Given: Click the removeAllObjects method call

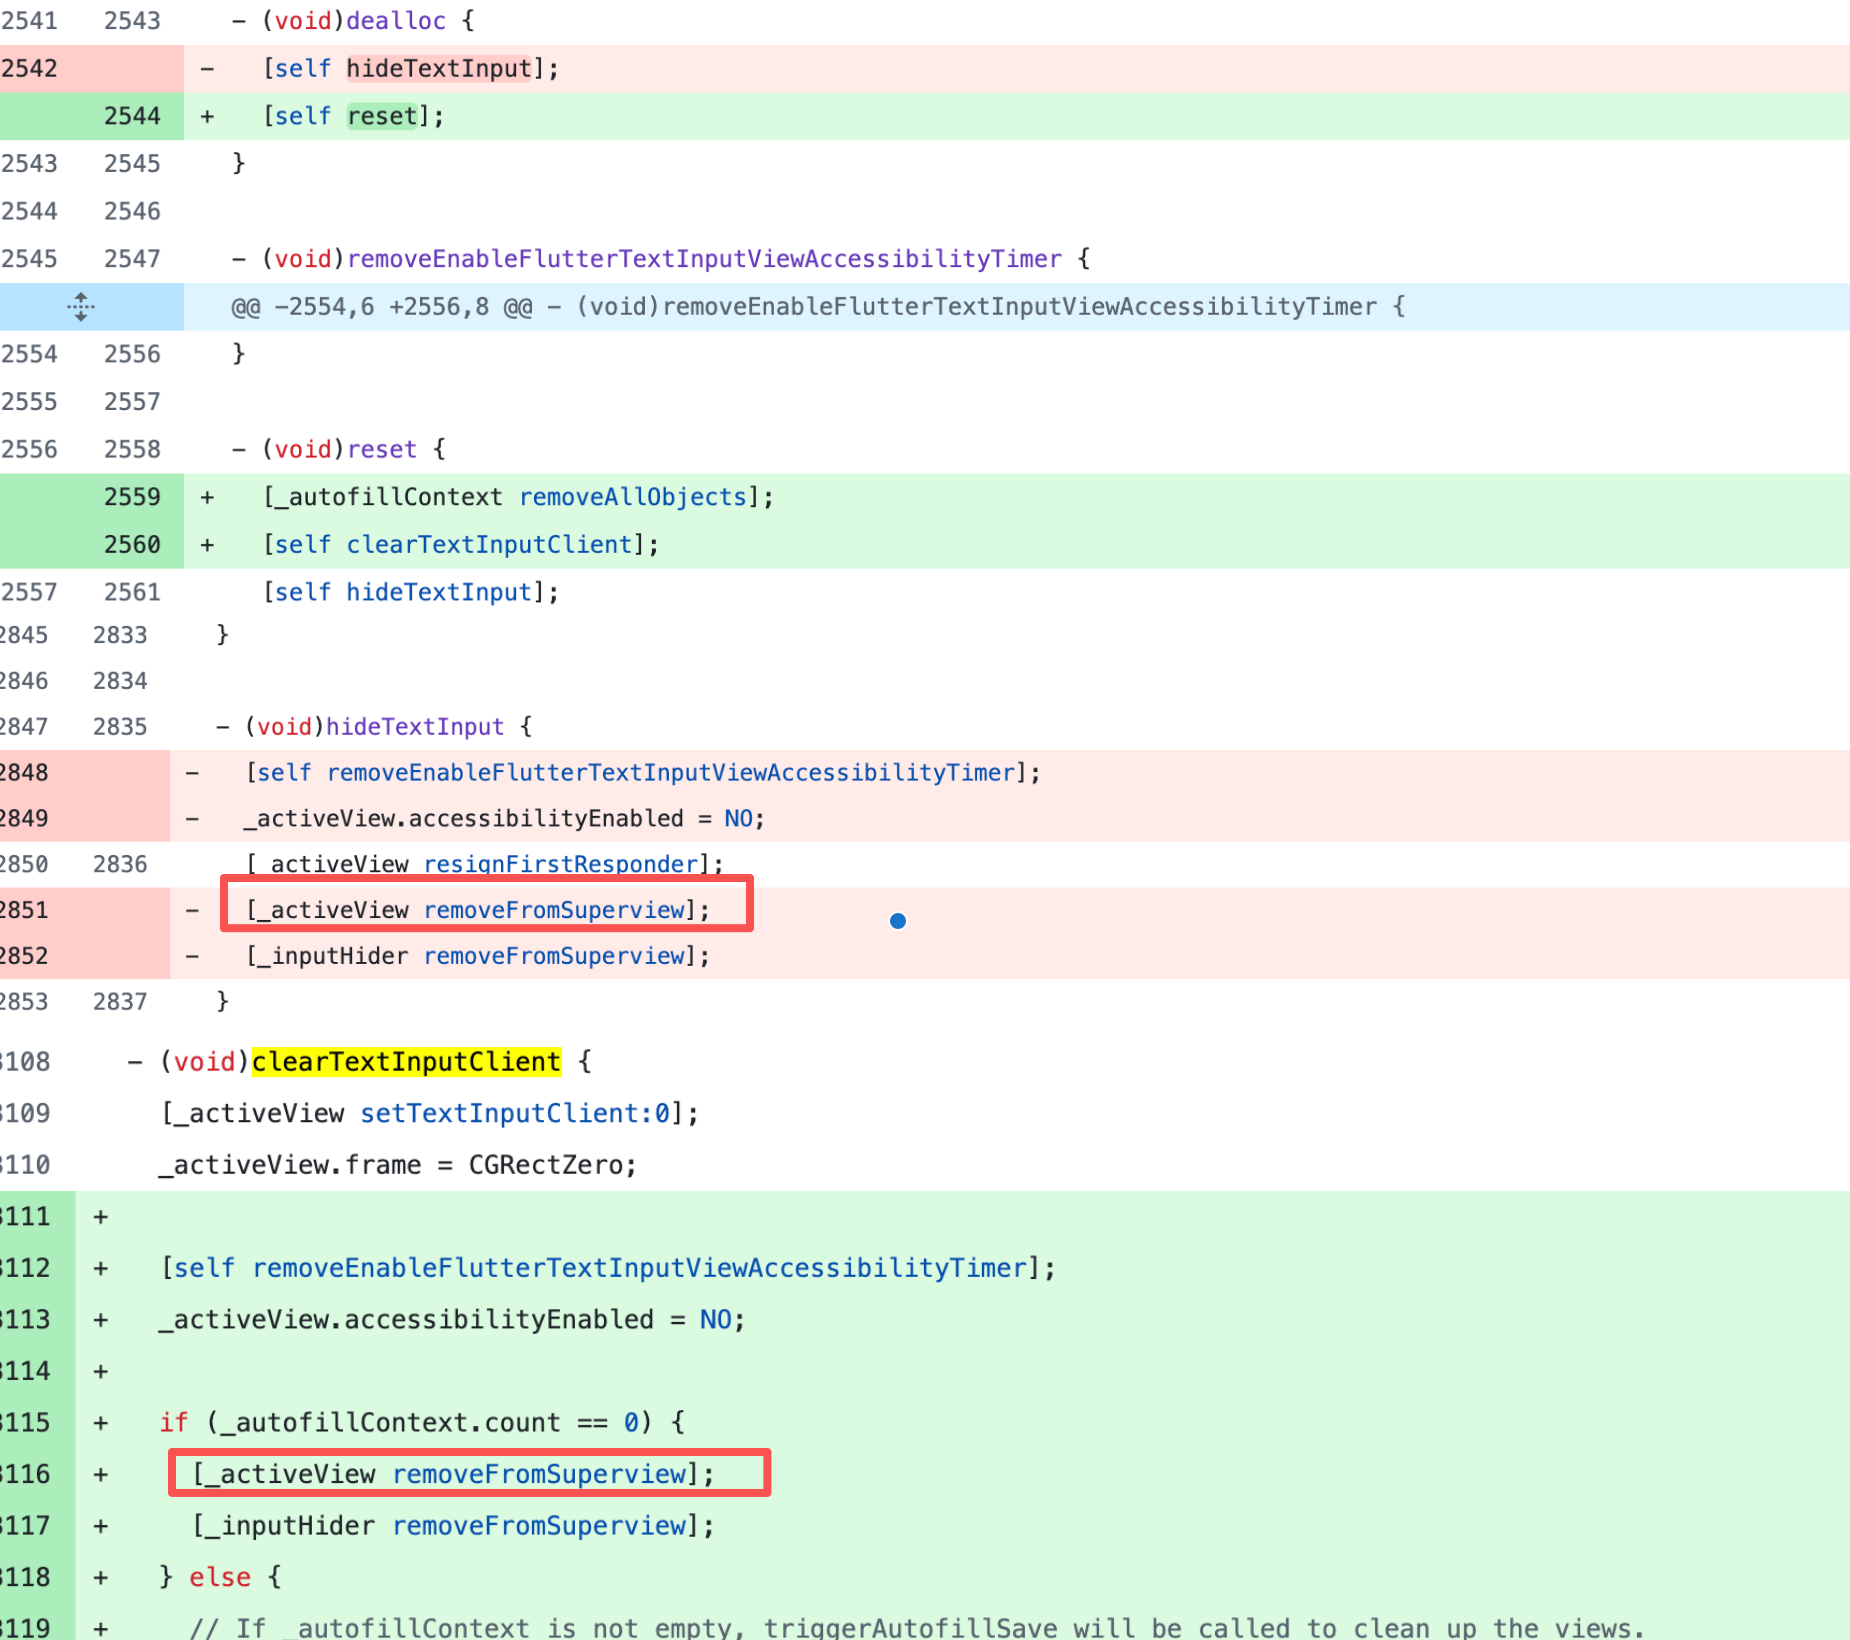Looking at the screenshot, I should tap(633, 497).
